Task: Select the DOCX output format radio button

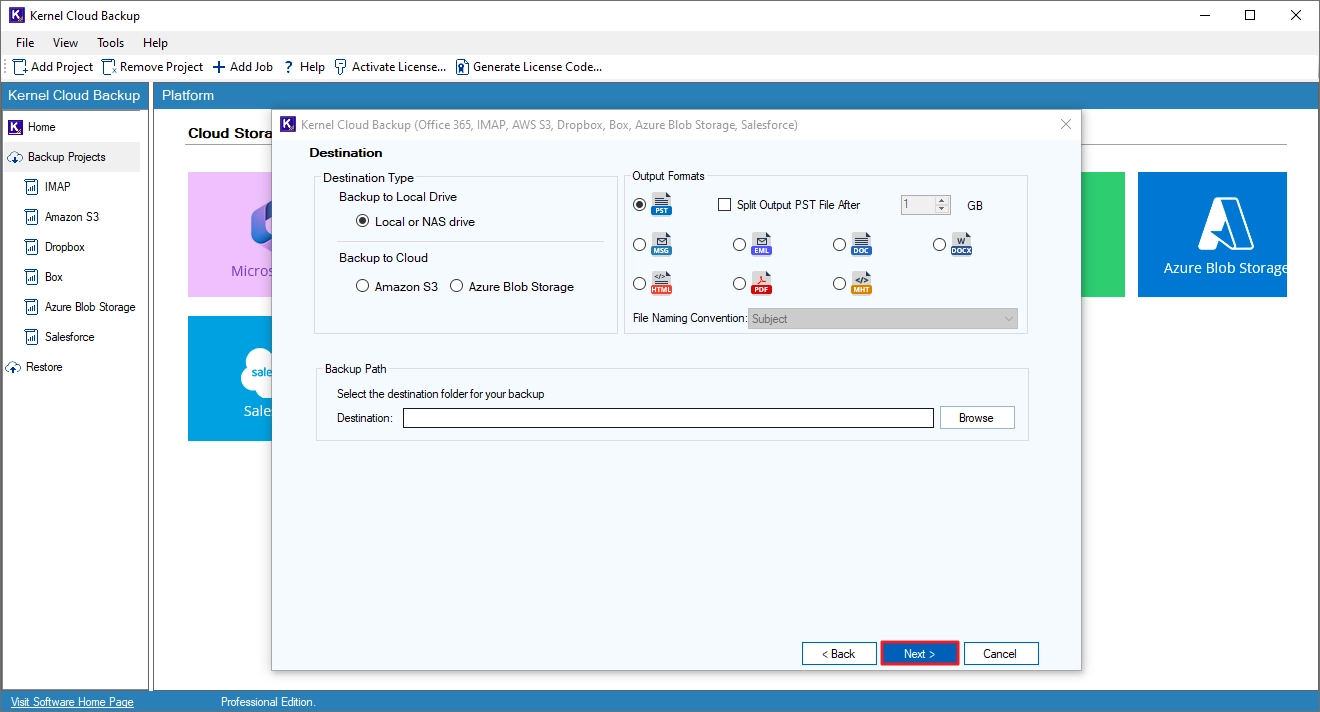Action: (939, 245)
